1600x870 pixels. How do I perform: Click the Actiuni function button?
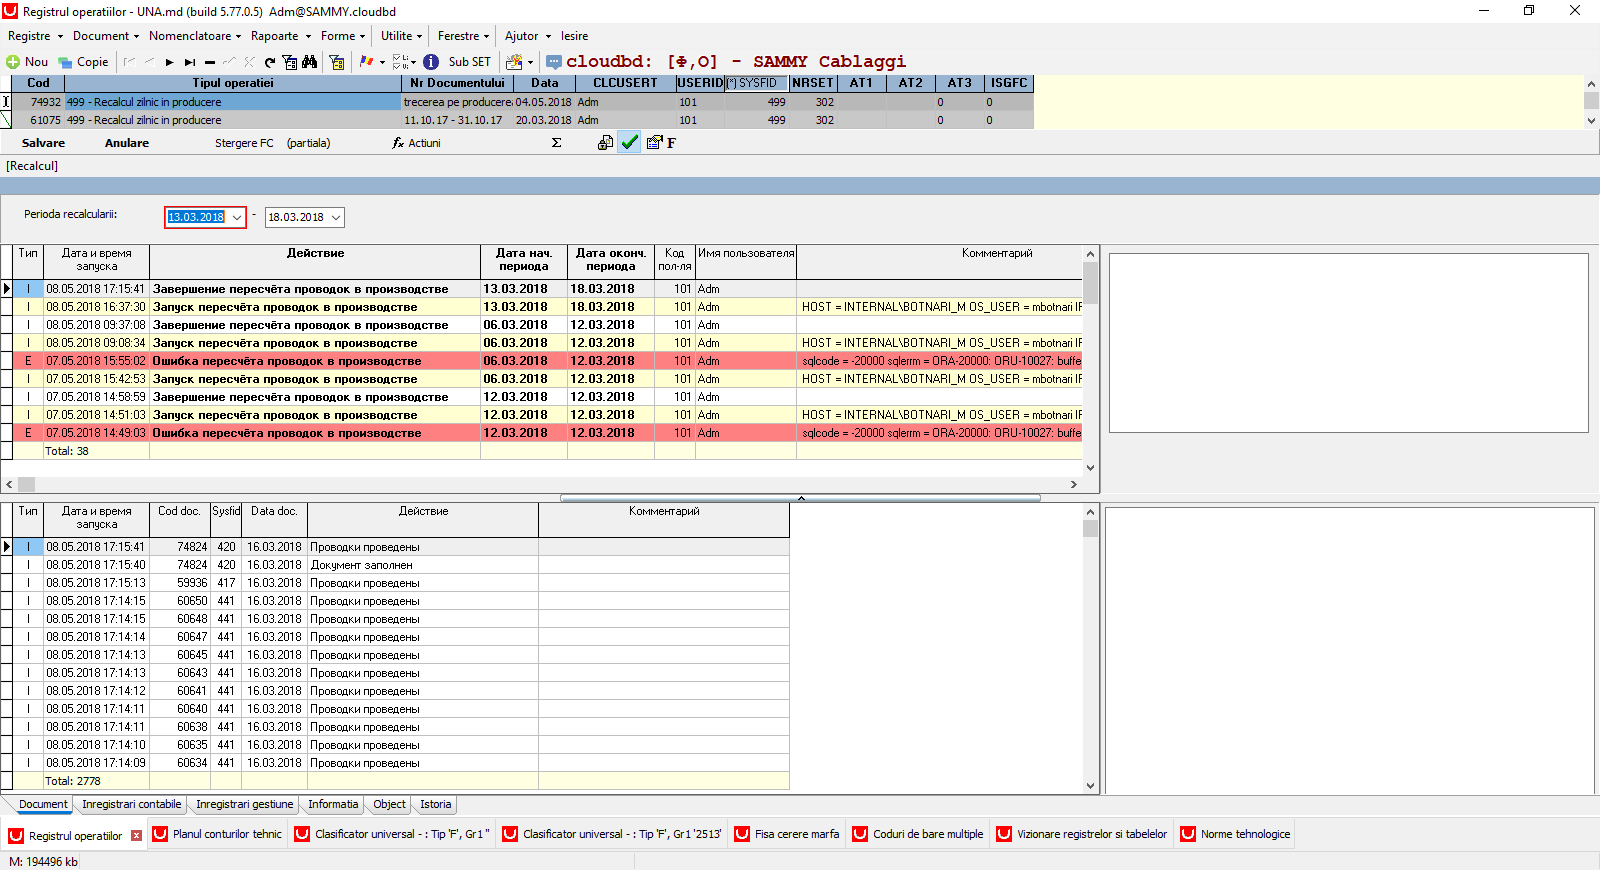pos(417,143)
